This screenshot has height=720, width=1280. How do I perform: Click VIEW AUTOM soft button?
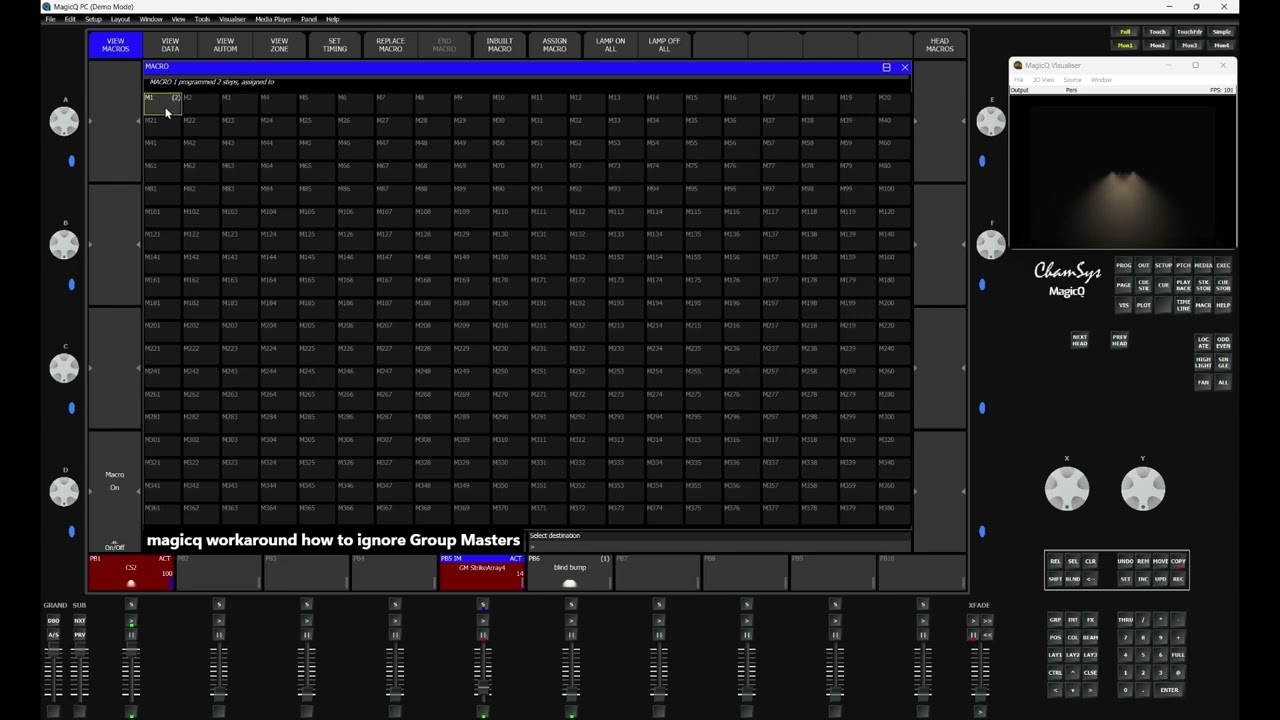click(225, 45)
